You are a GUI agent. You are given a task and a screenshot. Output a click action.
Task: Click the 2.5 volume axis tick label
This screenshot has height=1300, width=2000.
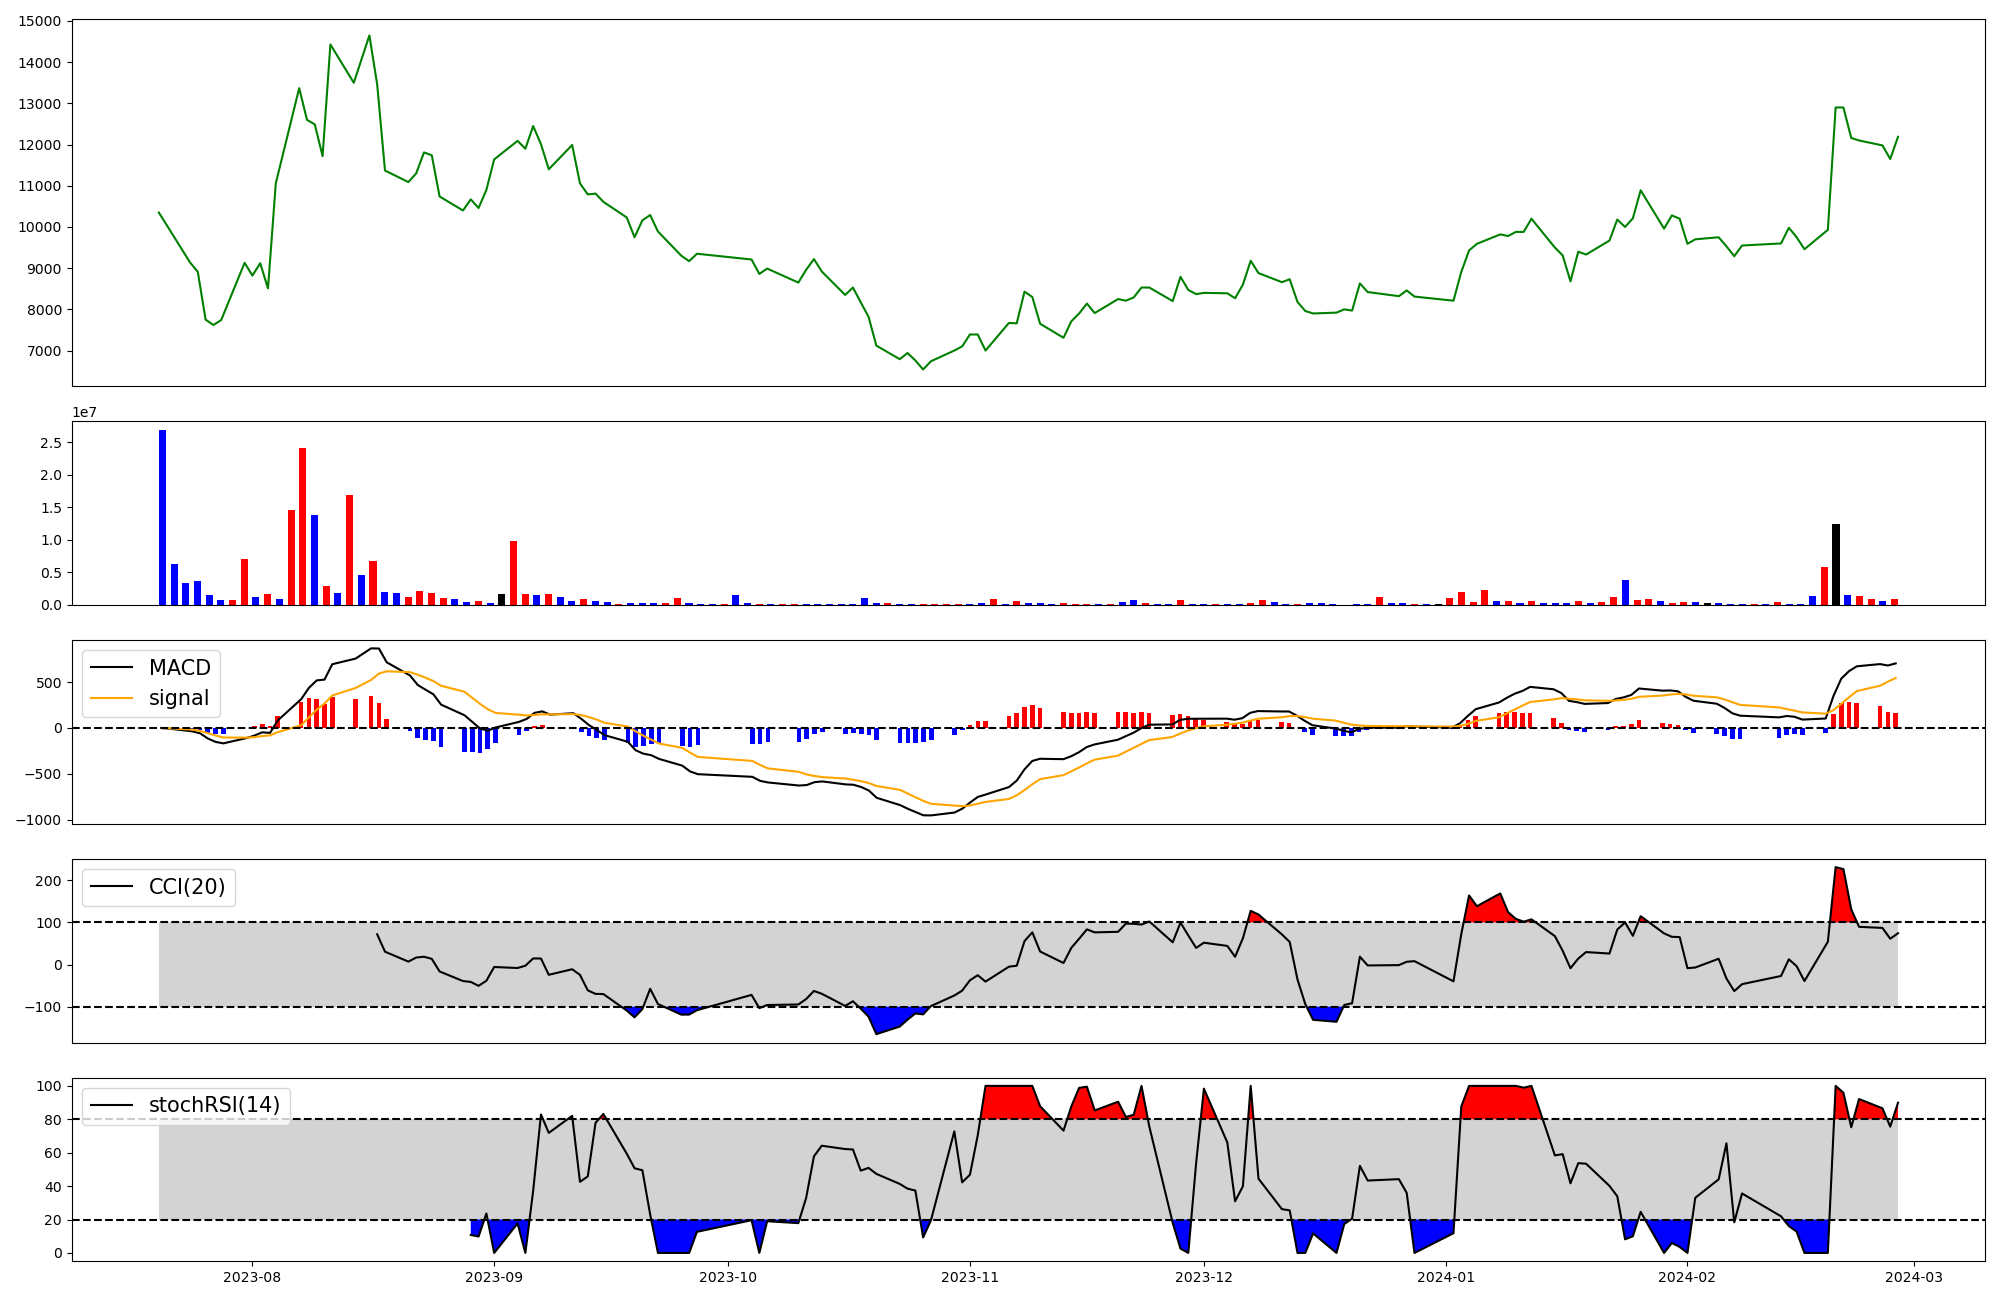[52, 443]
